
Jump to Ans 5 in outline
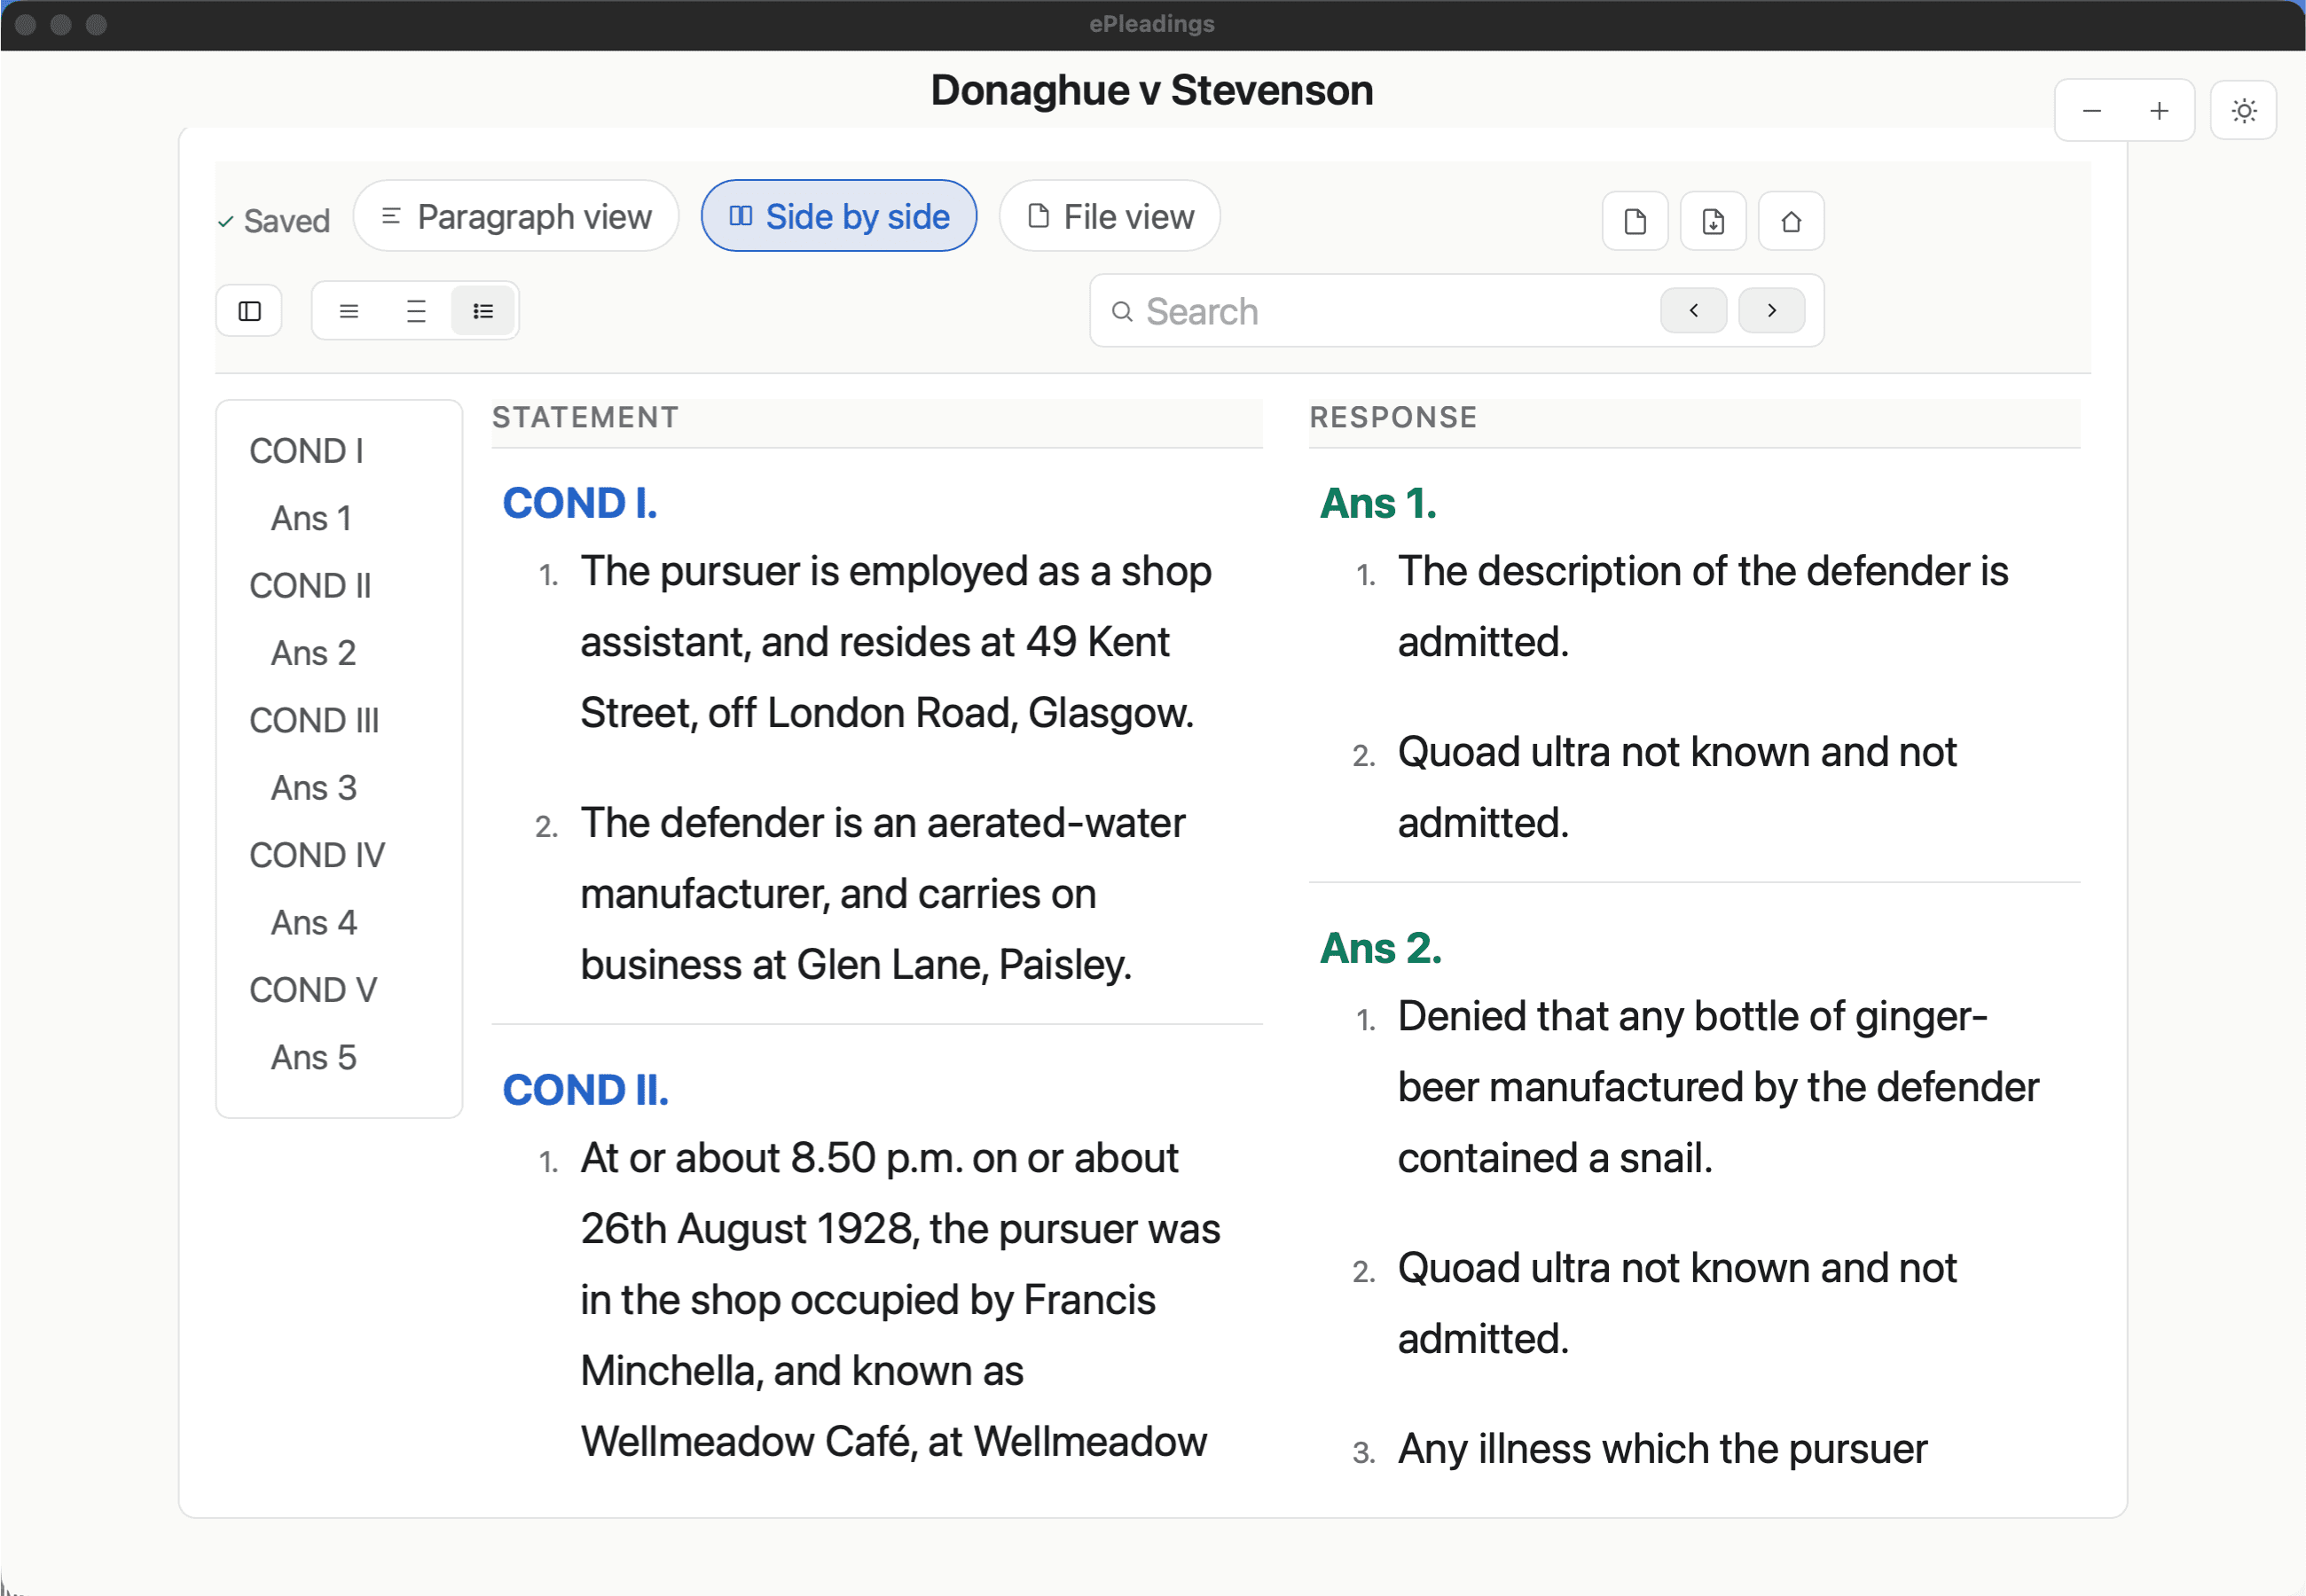tap(313, 1057)
